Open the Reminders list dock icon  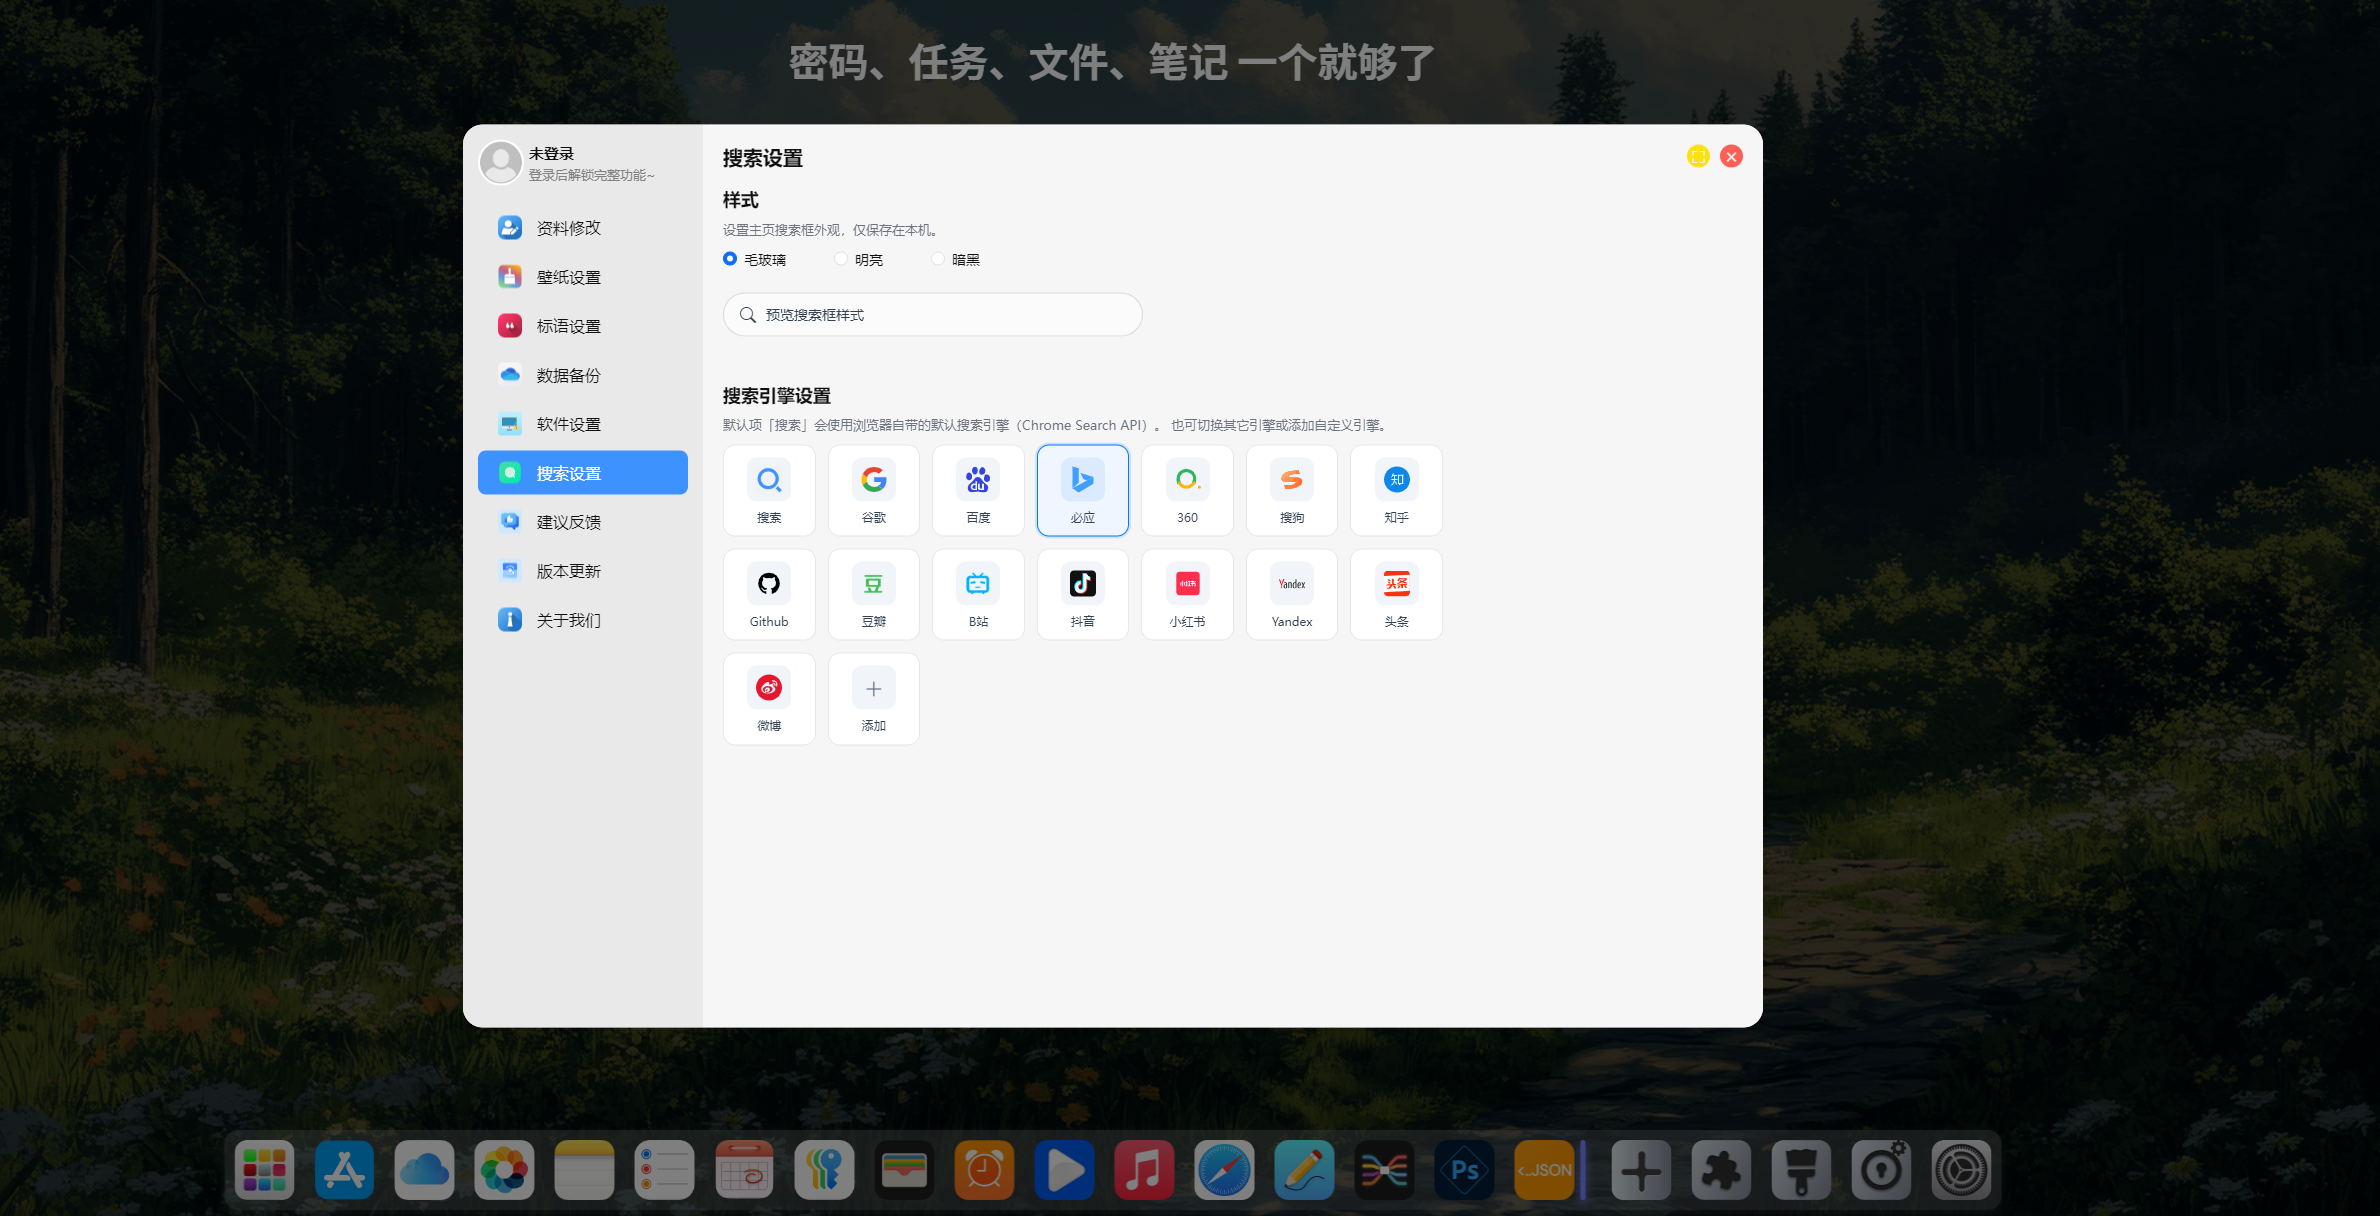point(665,1170)
